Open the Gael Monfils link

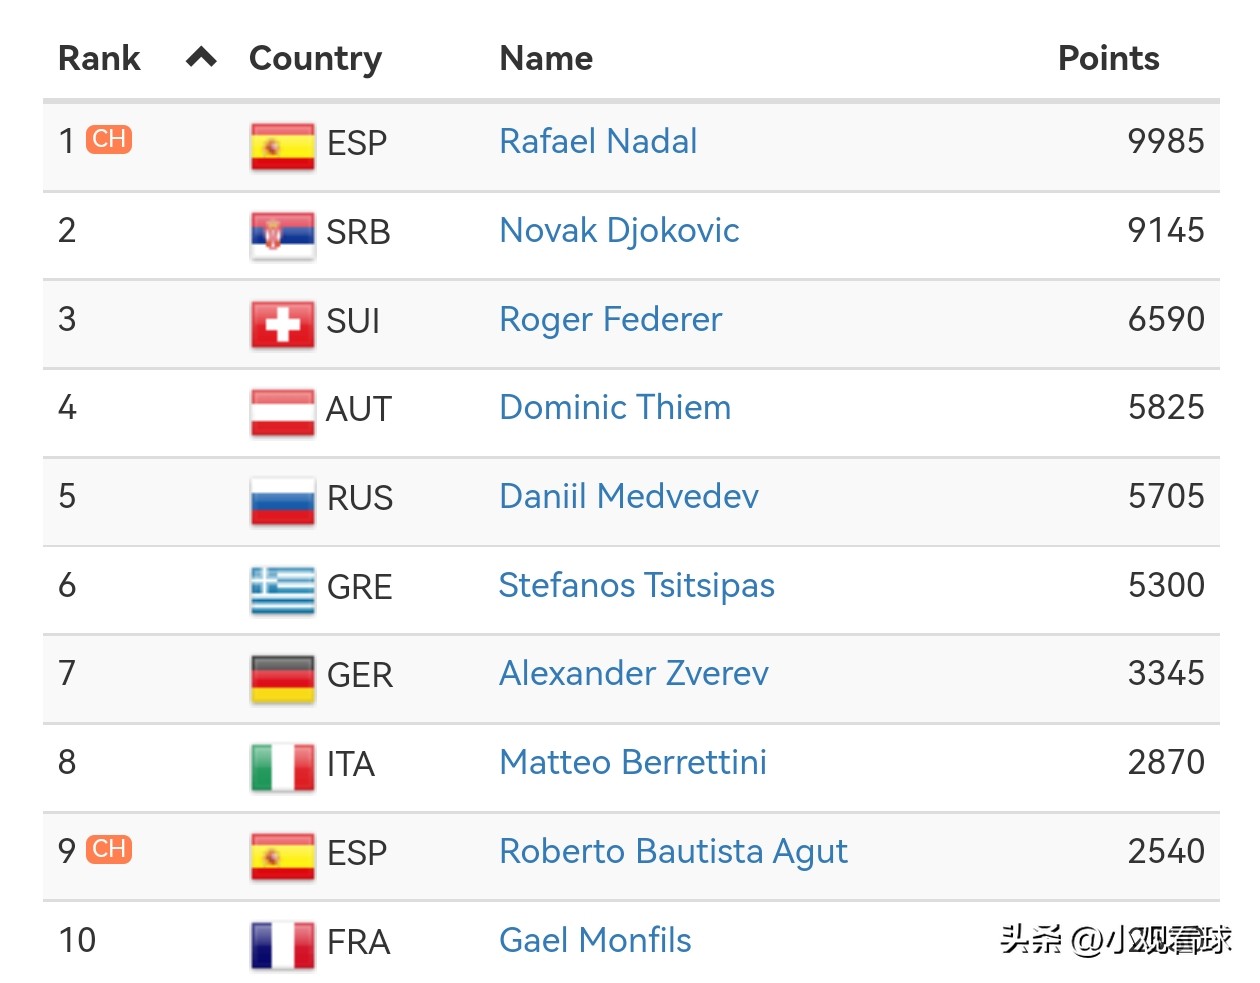595,940
